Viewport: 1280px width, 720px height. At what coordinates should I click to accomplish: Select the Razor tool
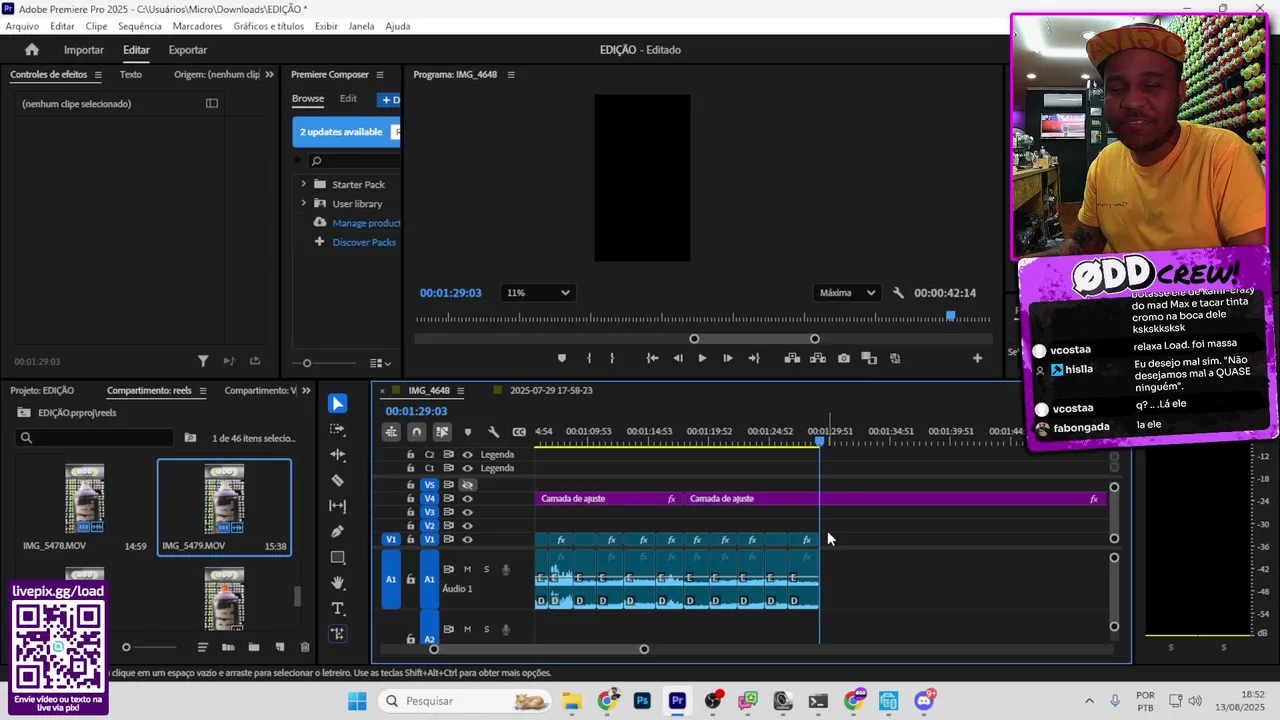(337, 480)
